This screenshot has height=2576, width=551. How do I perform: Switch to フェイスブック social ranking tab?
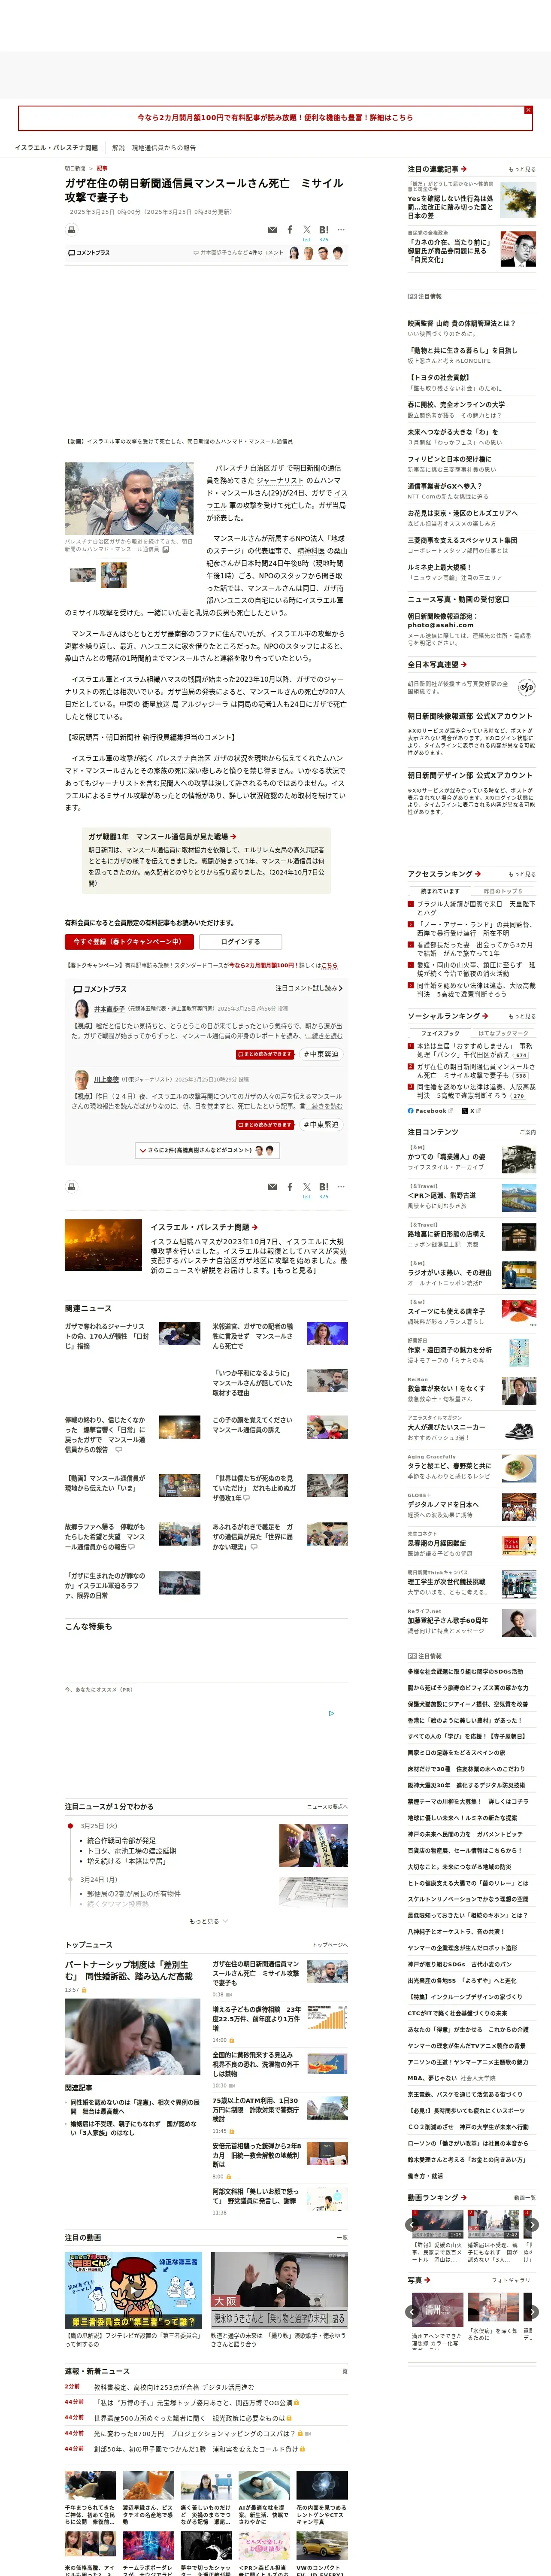pyautogui.click(x=440, y=1033)
